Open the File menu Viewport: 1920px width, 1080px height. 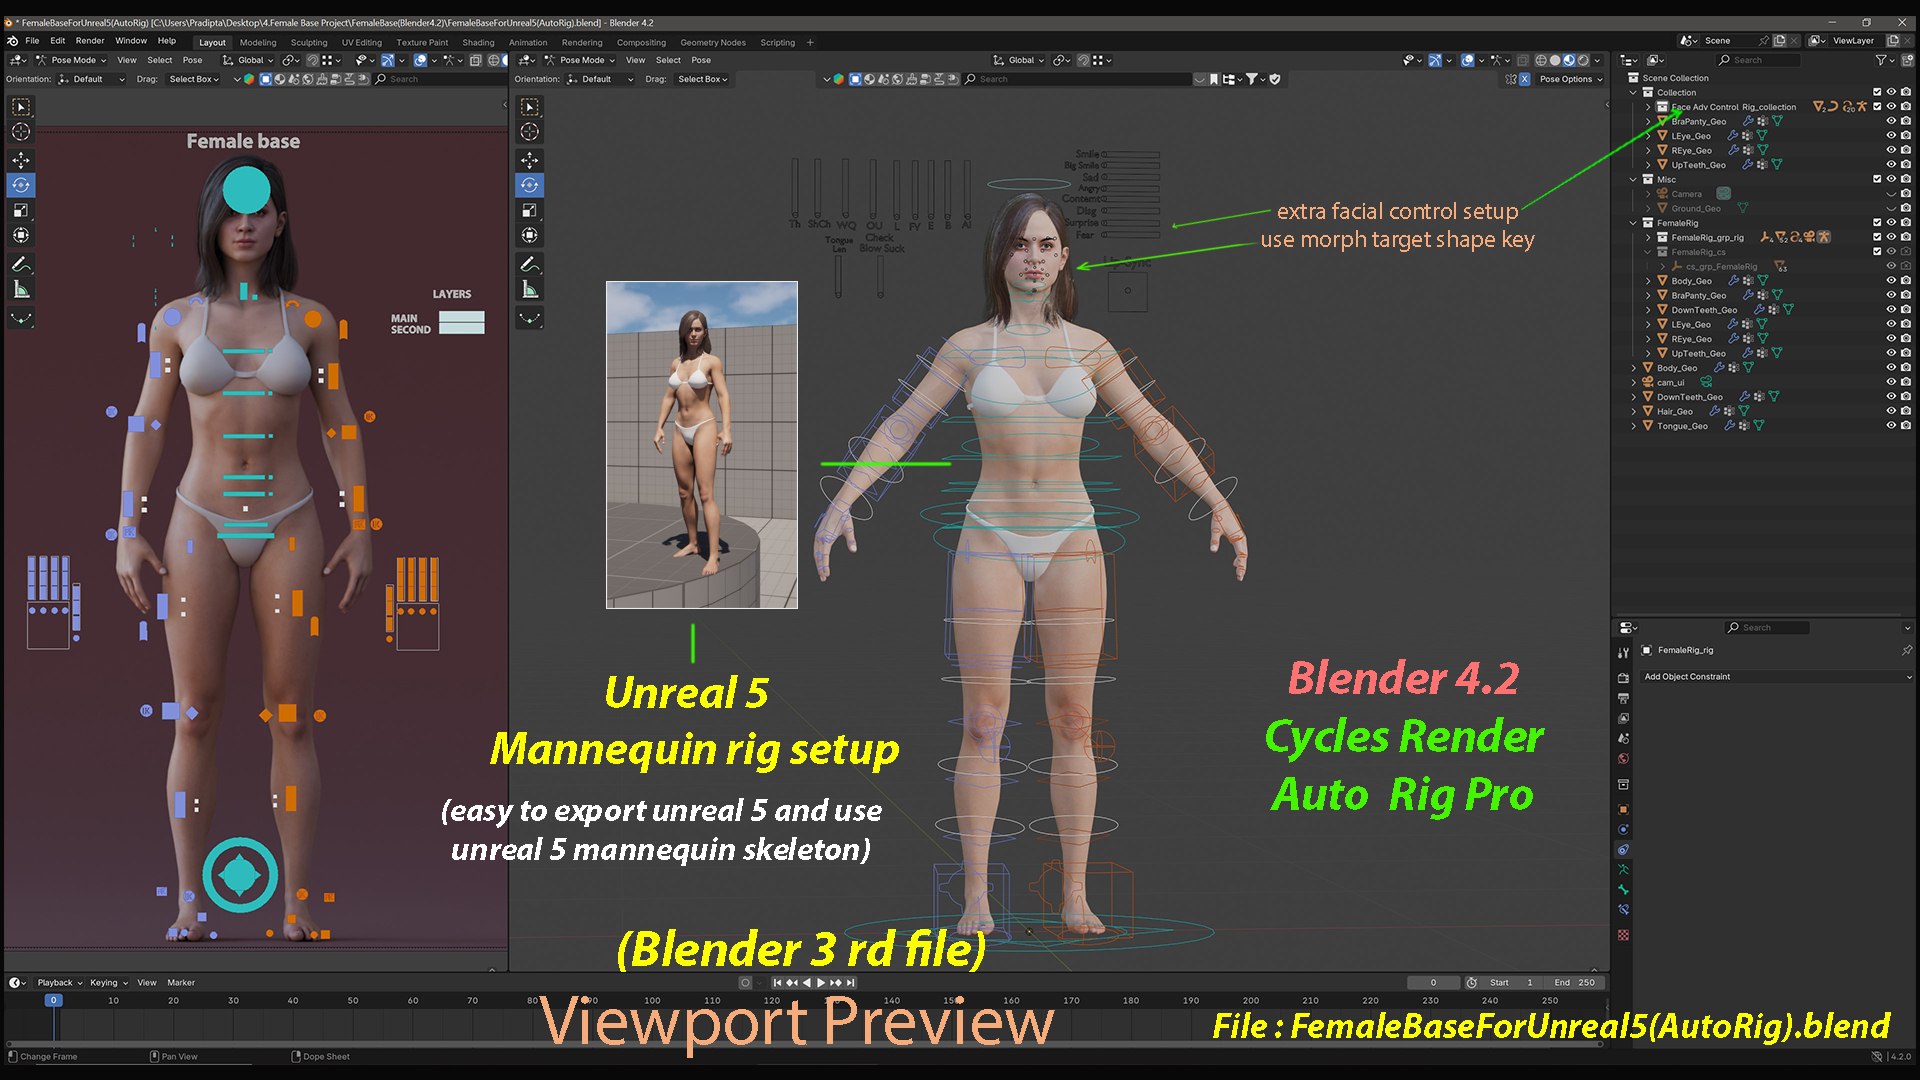32,41
